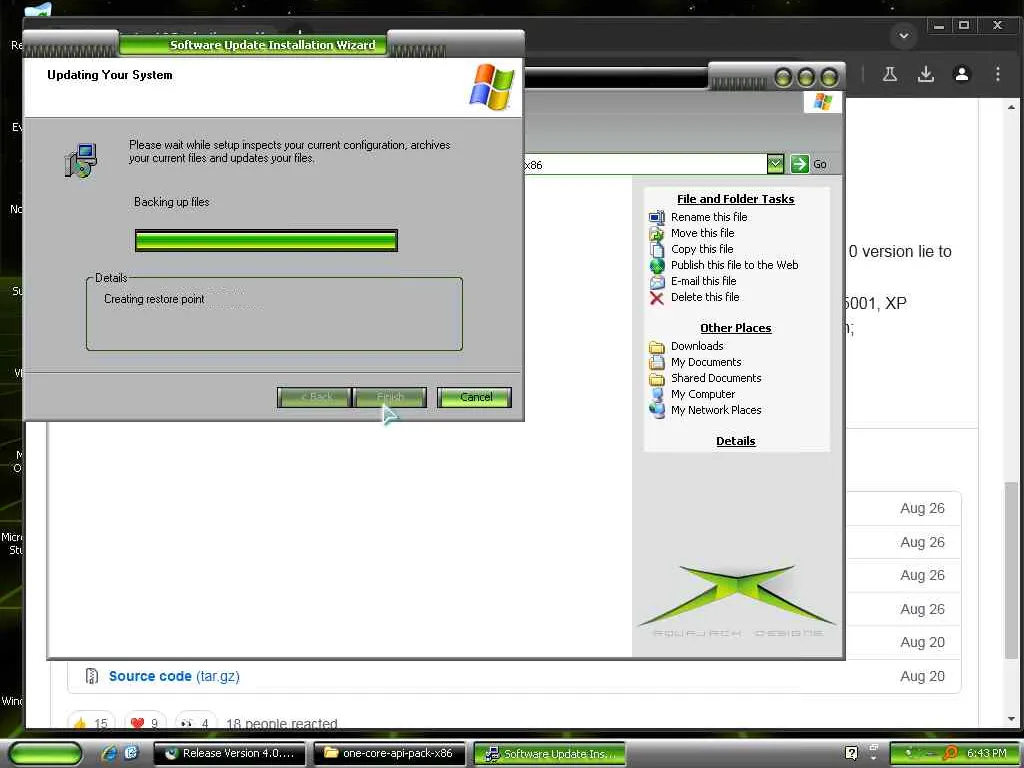Open the browser tab search chevron
1024x768 pixels.
point(904,36)
